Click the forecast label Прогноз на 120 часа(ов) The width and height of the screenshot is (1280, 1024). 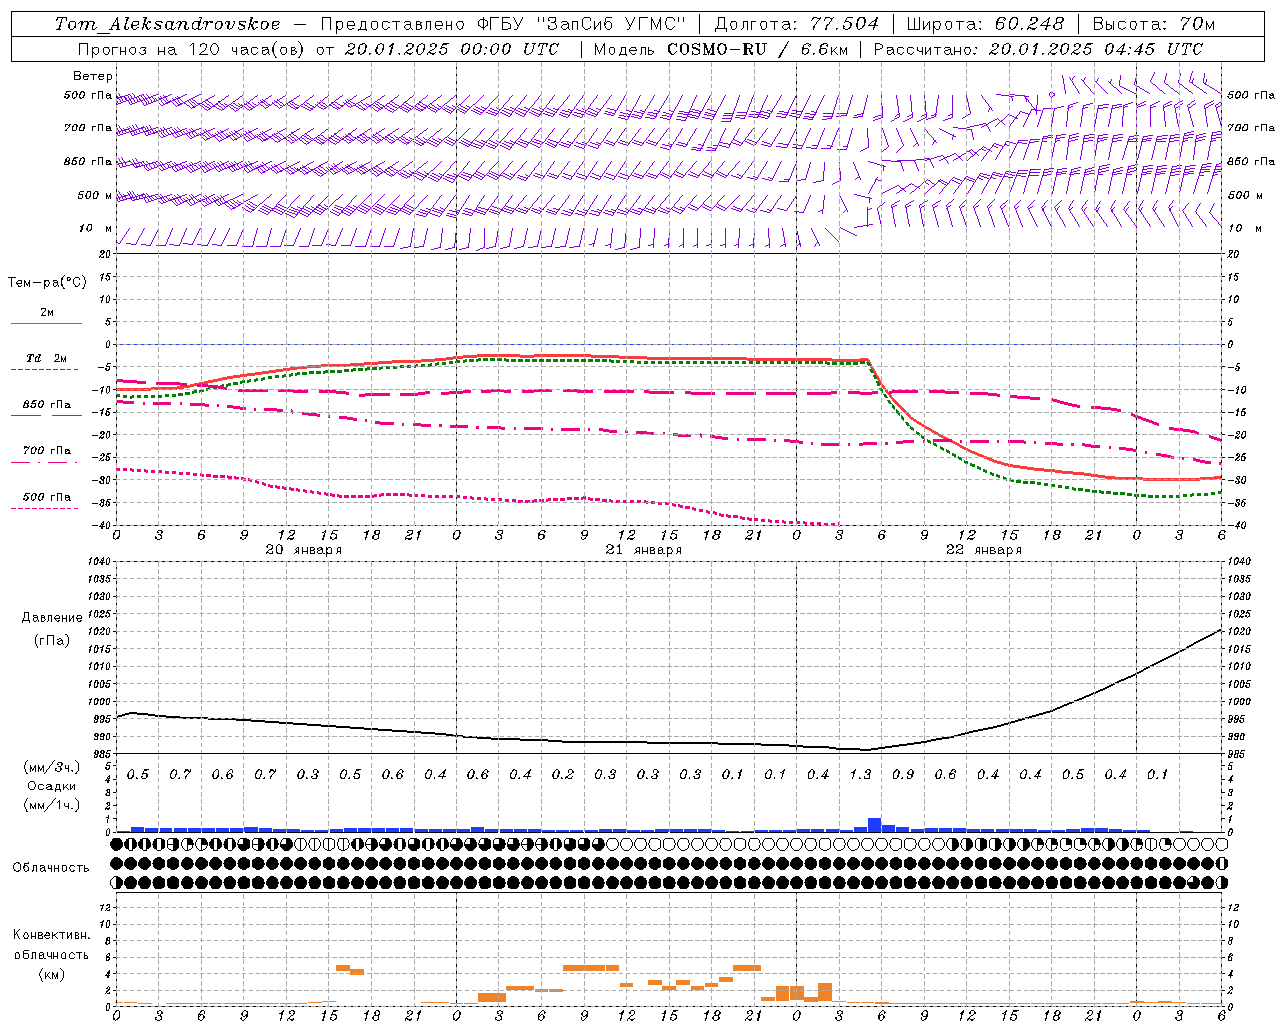pos(191,49)
